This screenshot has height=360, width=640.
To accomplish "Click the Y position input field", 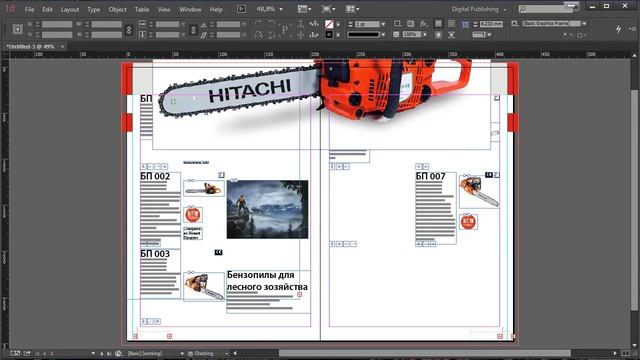I will (57, 35).
